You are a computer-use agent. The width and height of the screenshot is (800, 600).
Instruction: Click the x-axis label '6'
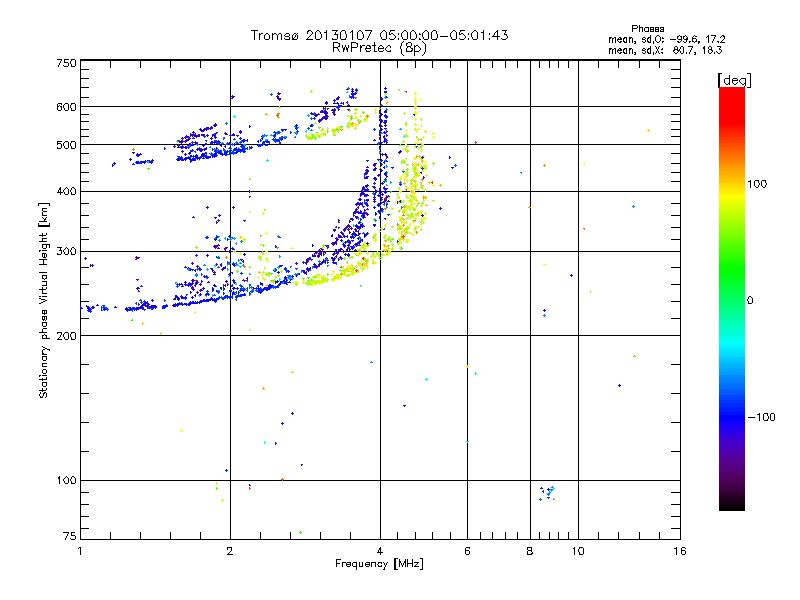pos(467,551)
